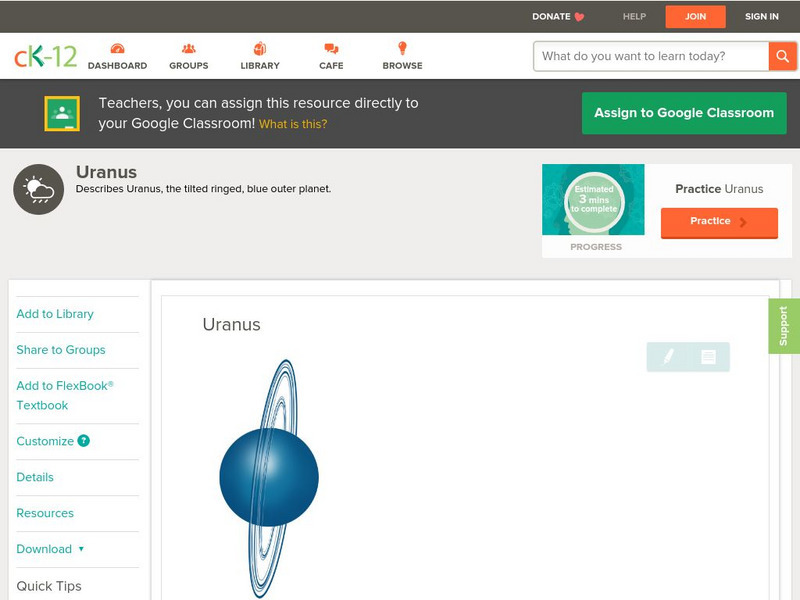
Task: Click the Uranus page title heading
Action: coord(106,172)
